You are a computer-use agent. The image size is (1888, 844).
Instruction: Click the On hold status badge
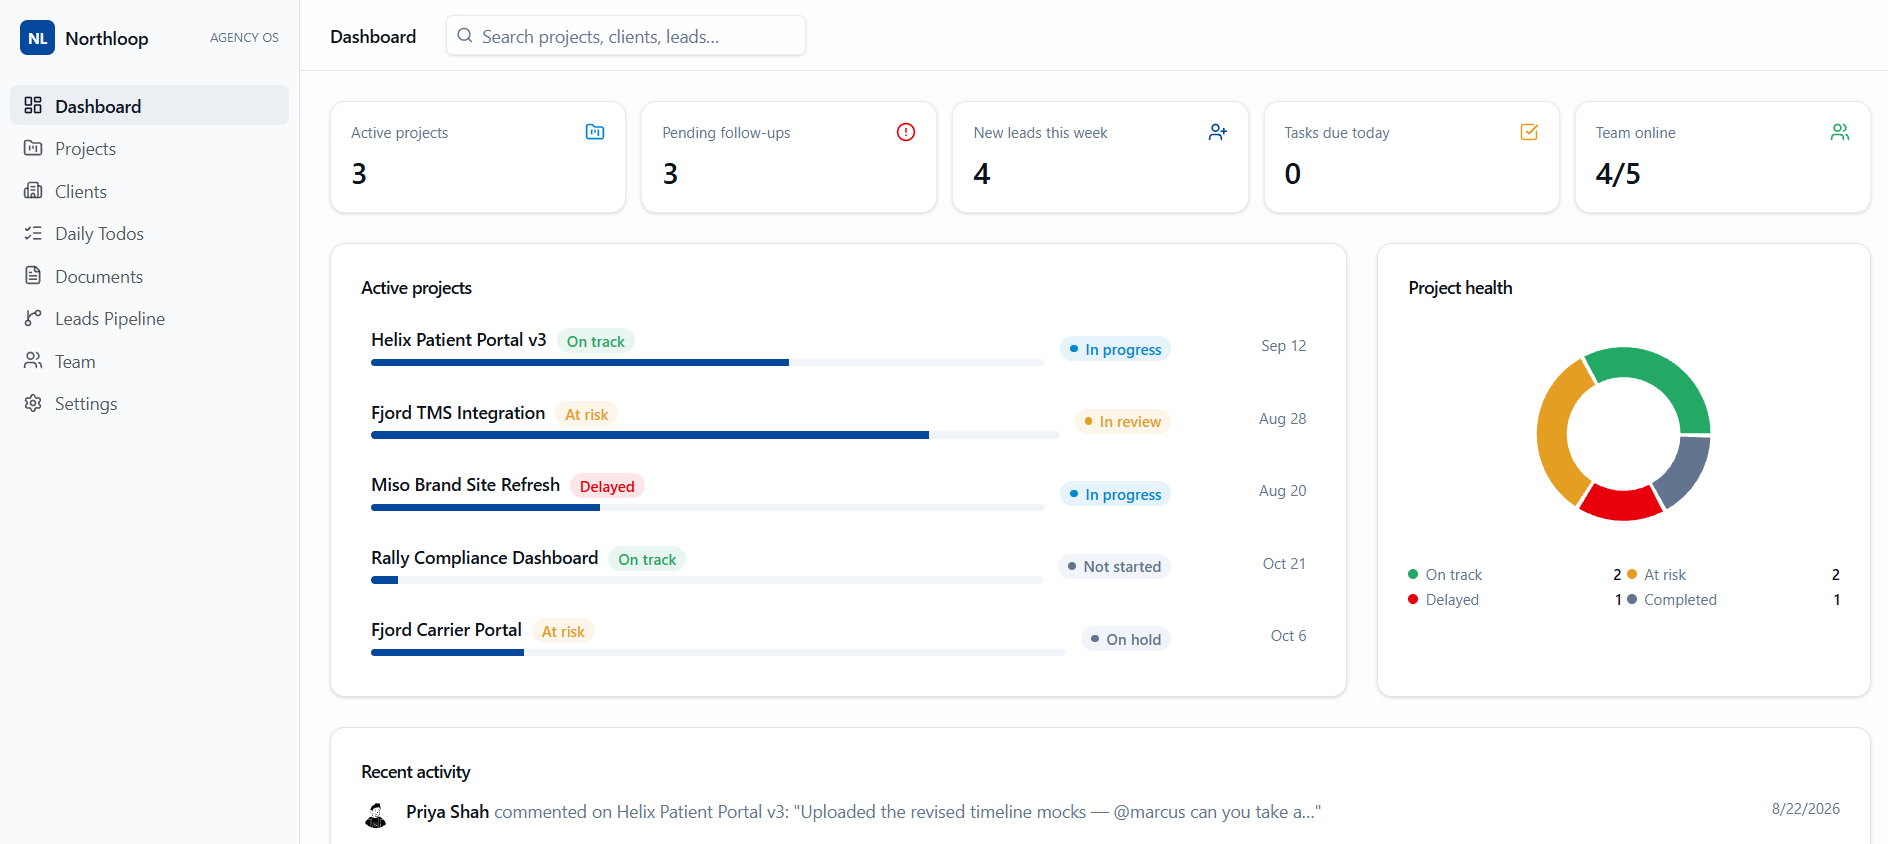click(1126, 639)
